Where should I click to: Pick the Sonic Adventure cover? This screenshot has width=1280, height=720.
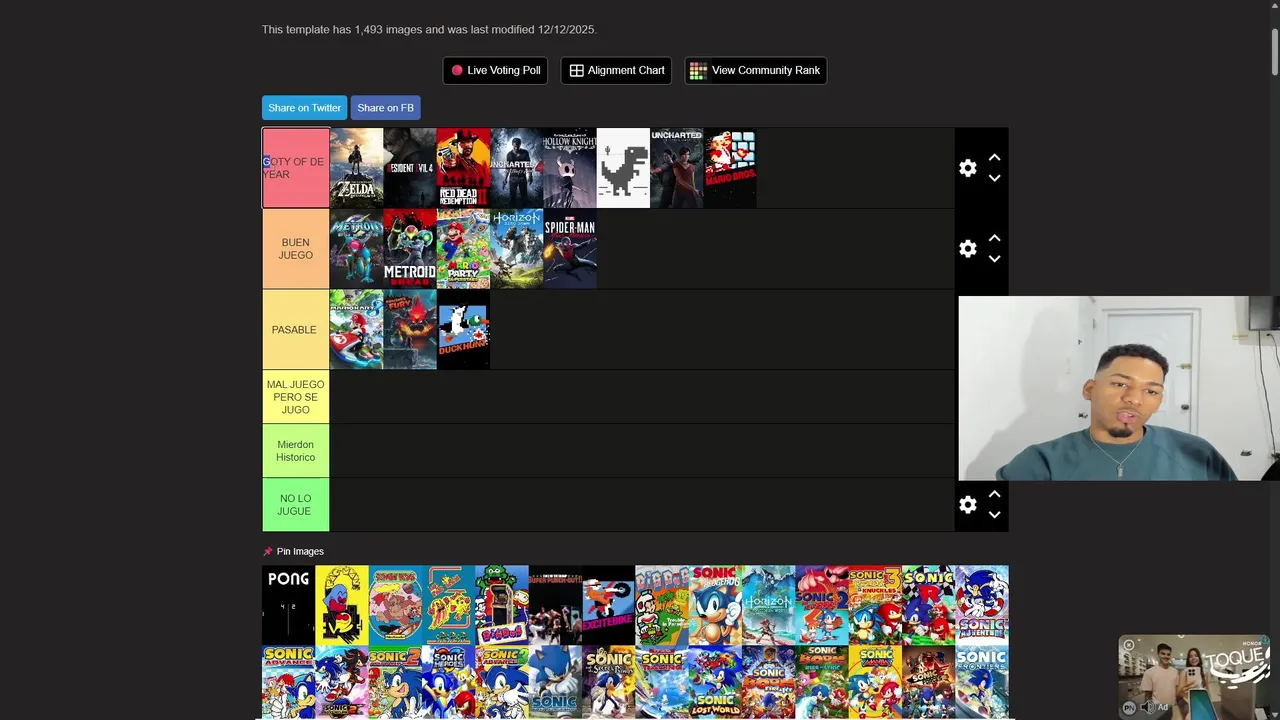(x=982, y=605)
